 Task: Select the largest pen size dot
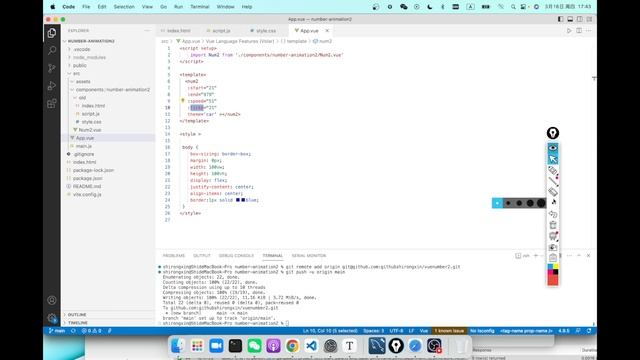coord(541,203)
